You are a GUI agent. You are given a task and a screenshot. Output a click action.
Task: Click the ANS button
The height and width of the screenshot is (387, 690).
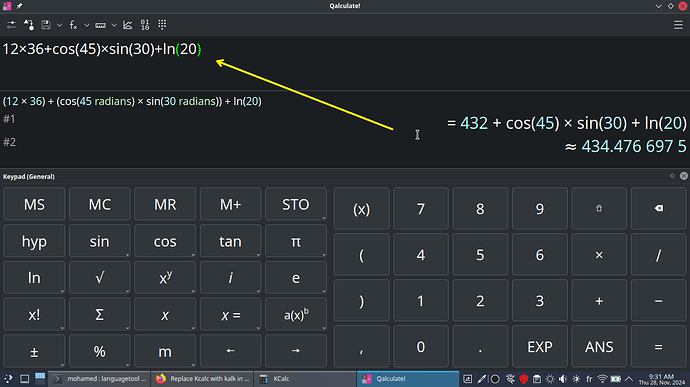pos(599,346)
